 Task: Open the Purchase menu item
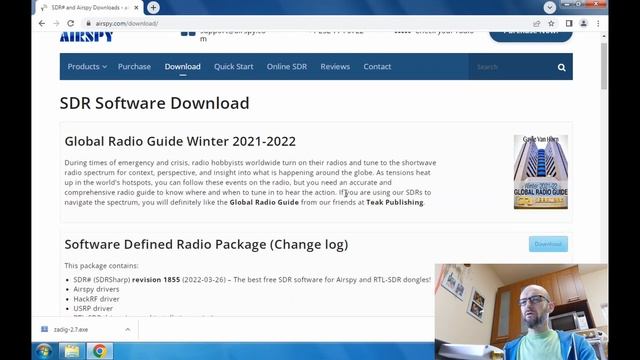[x=134, y=67]
